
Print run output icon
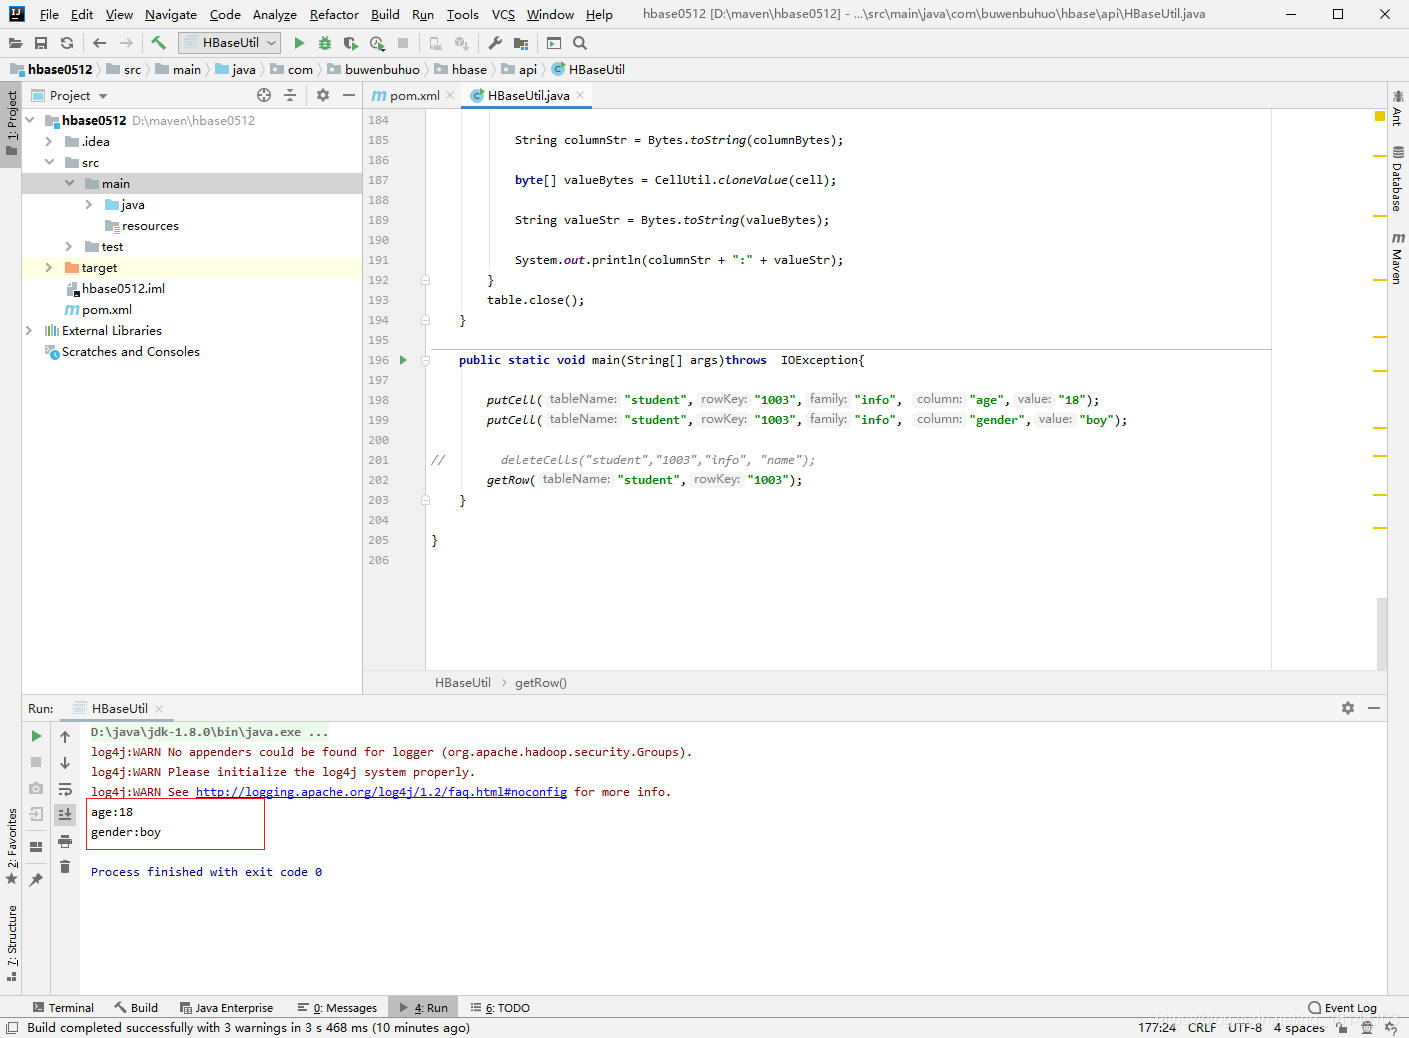[x=65, y=841]
